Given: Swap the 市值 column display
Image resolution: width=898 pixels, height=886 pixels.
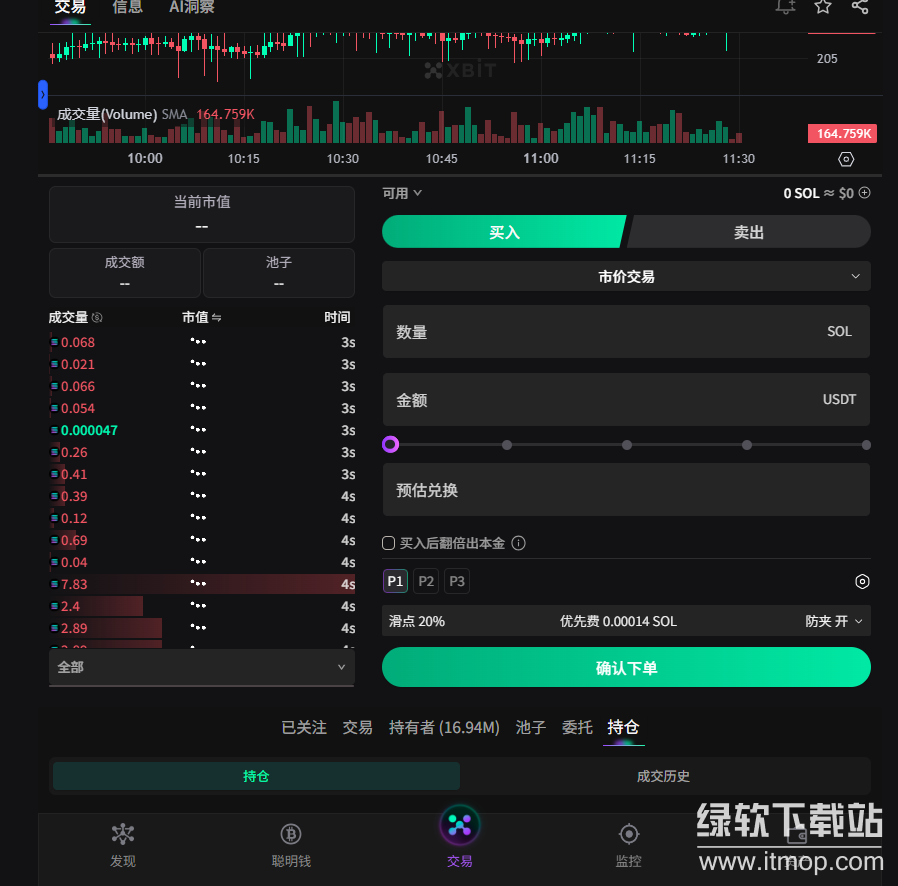Looking at the screenshot, I should (x=216, y=318).
